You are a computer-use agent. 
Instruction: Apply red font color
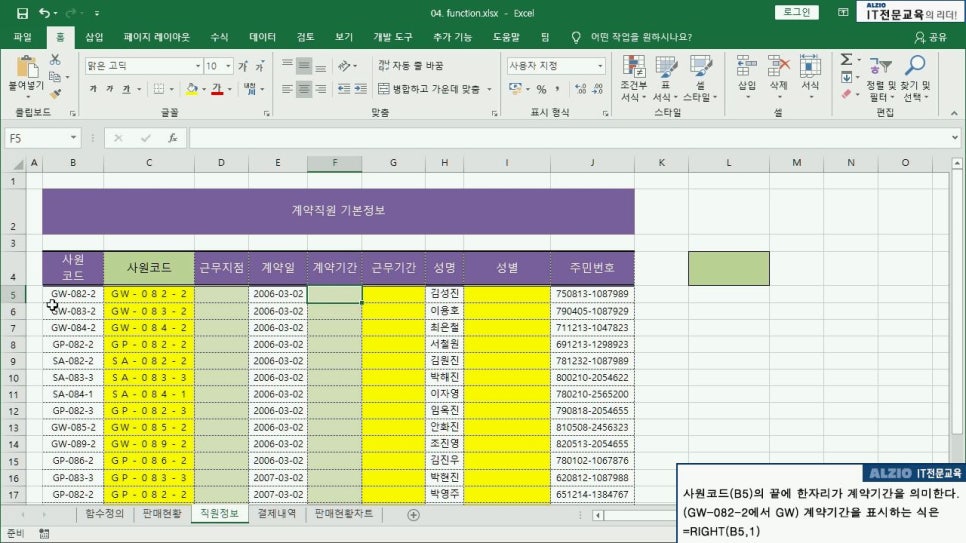click(x=217, y=89)
